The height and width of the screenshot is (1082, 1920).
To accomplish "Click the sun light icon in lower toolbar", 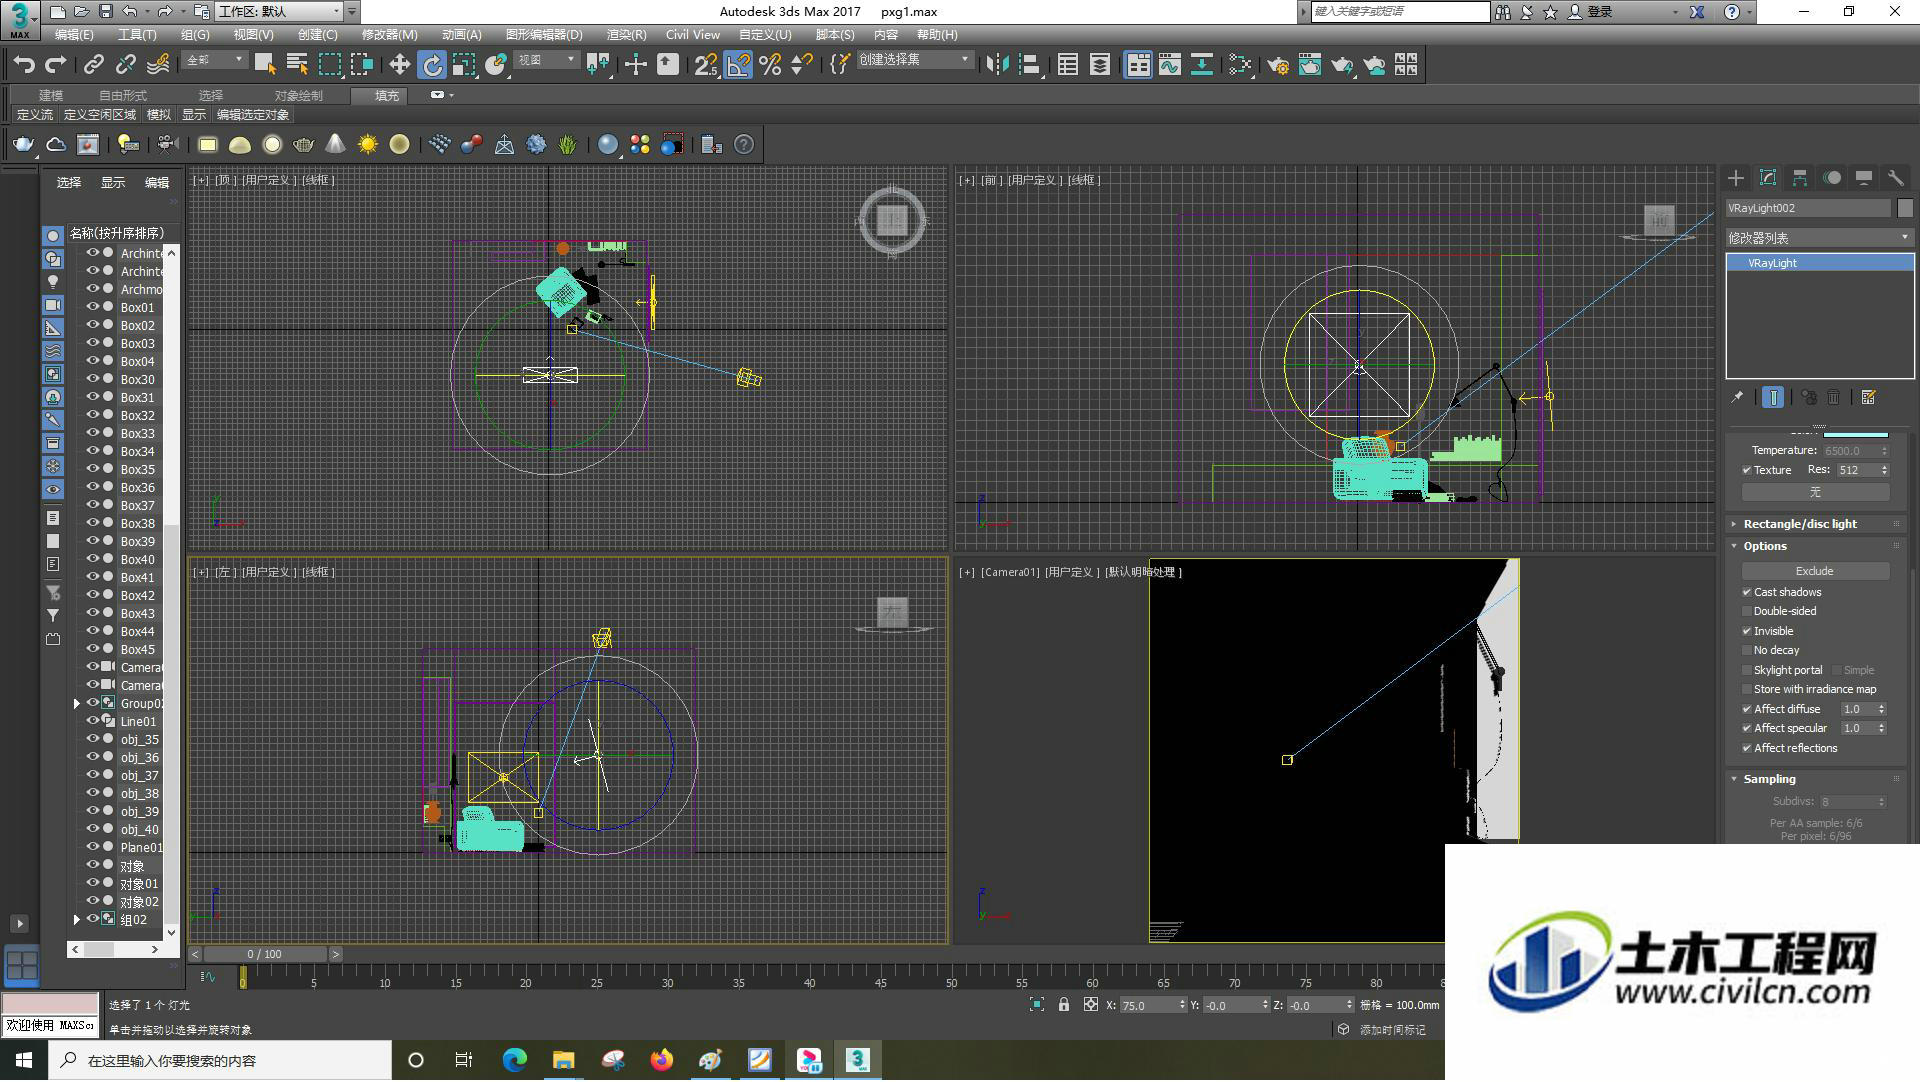I will [x=368, y=145].
